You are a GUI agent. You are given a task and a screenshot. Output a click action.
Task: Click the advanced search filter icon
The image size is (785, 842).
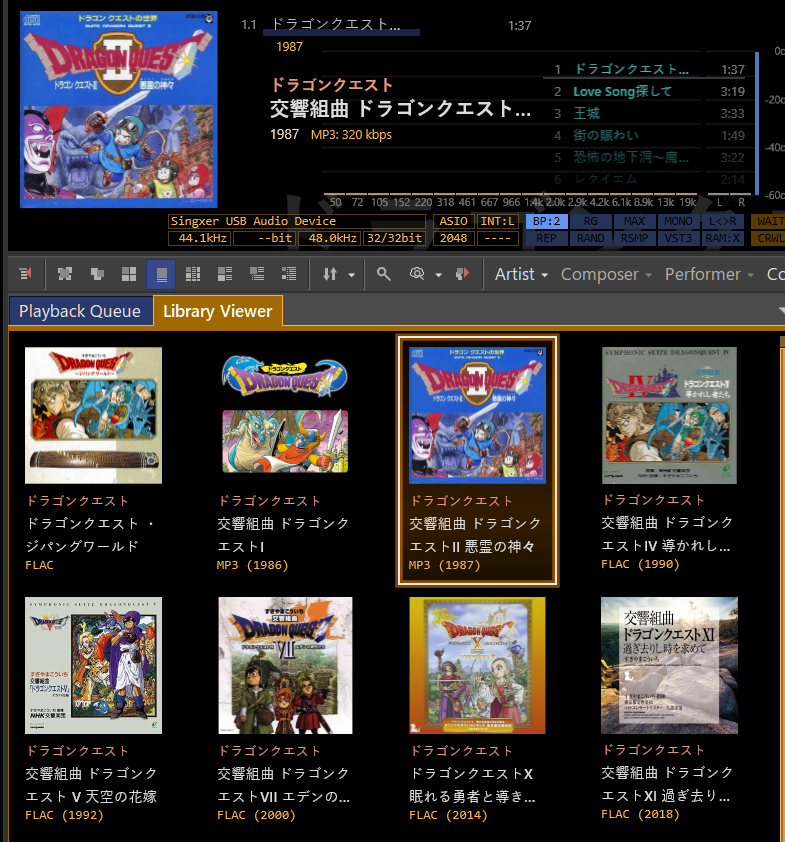coord(417,274)
